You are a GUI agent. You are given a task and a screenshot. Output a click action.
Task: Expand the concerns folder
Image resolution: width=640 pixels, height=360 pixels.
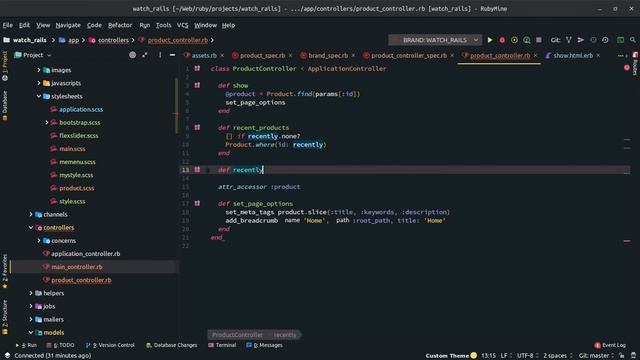[39, 240]
